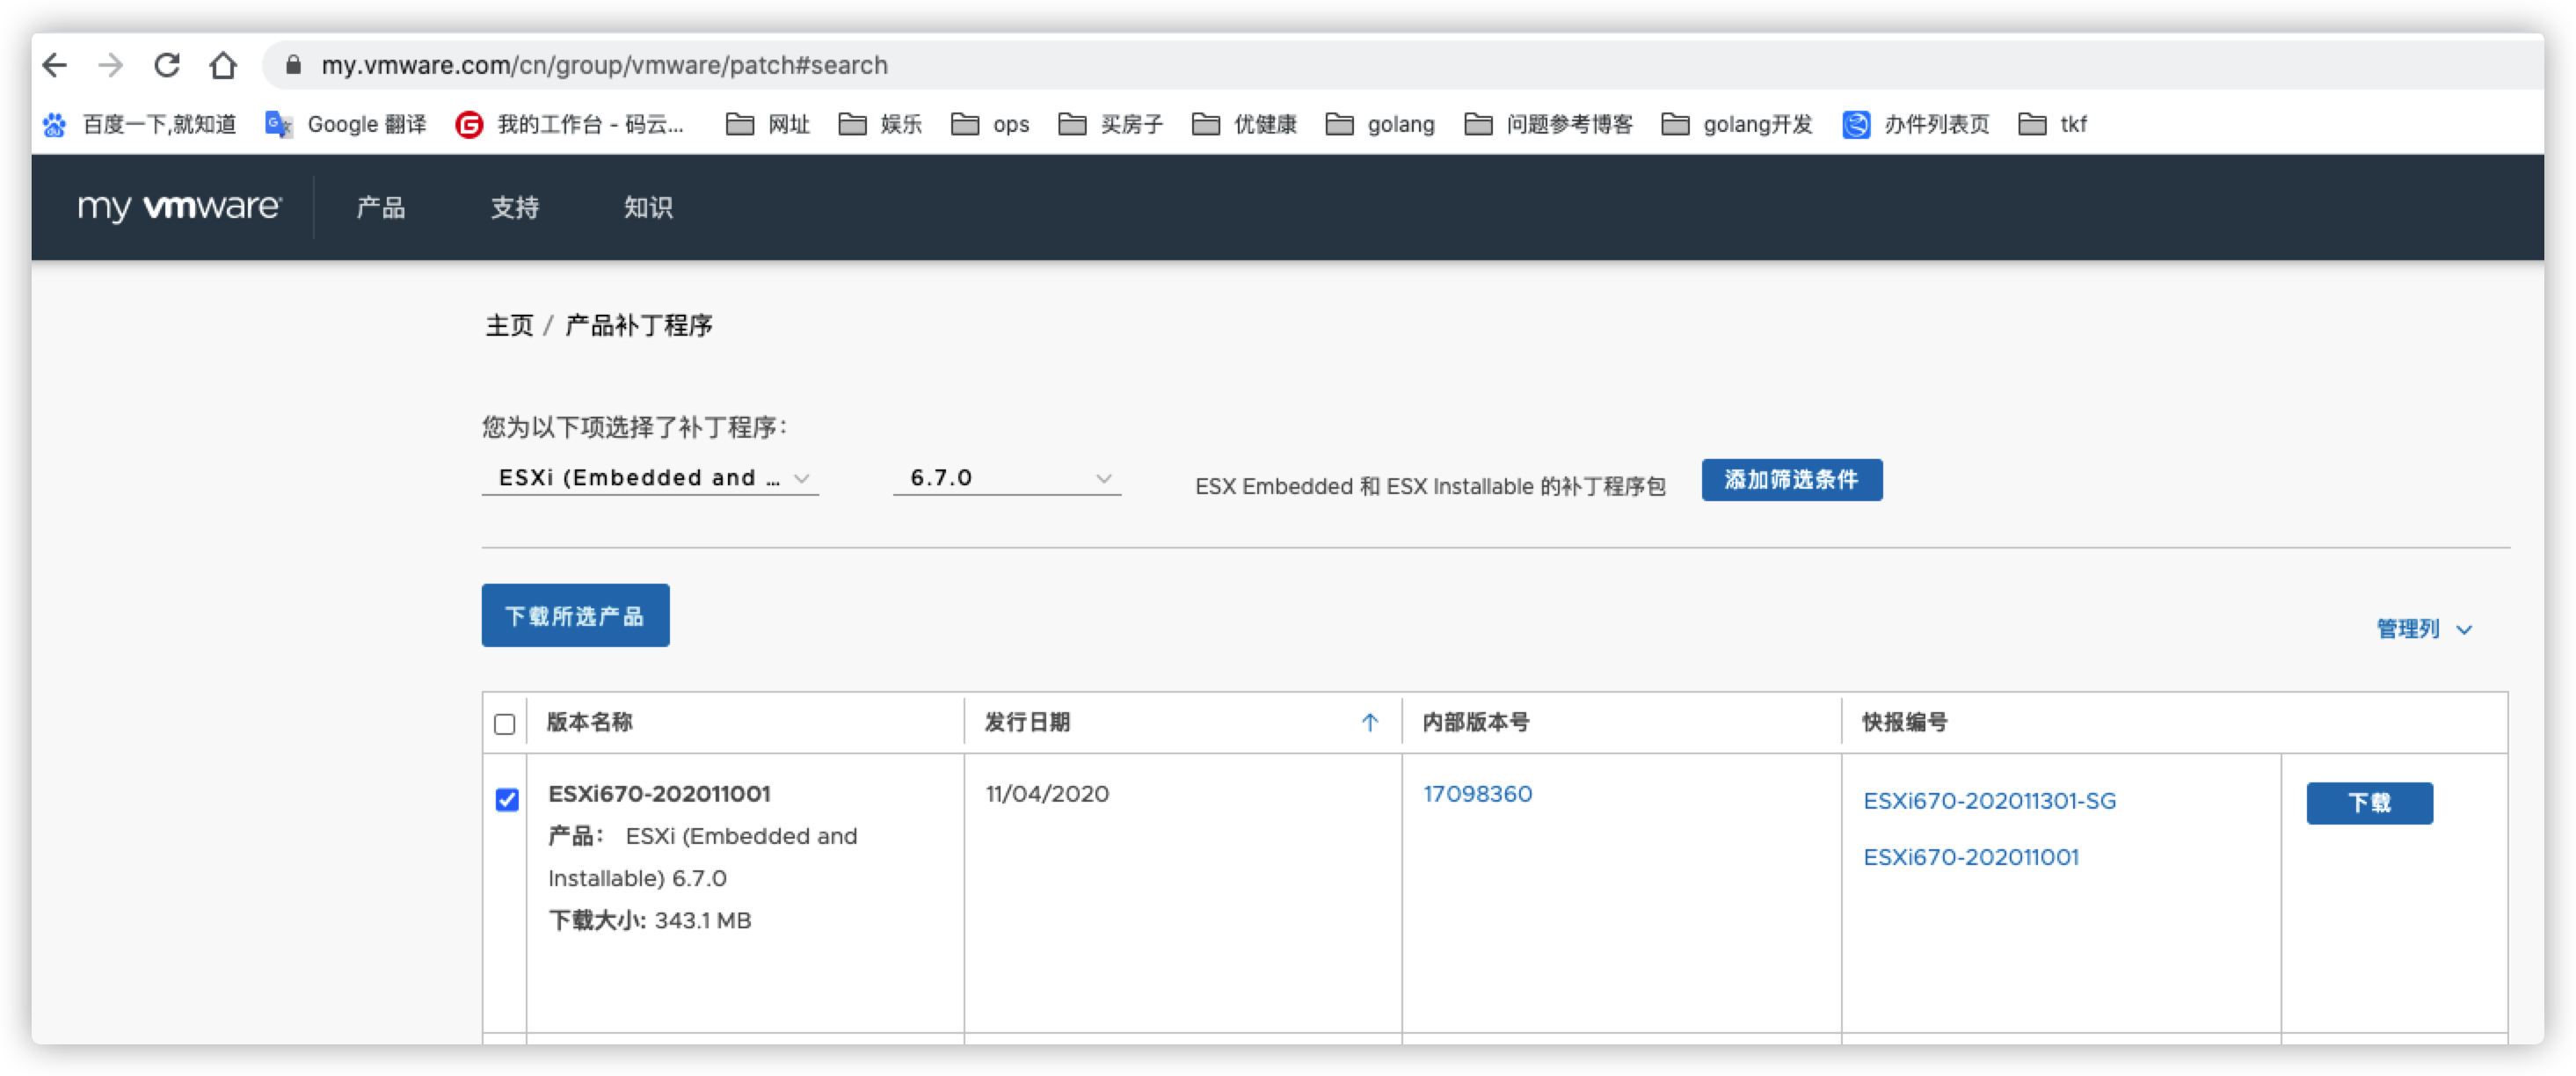Click the browser back arrow icon

coord(55,65)
